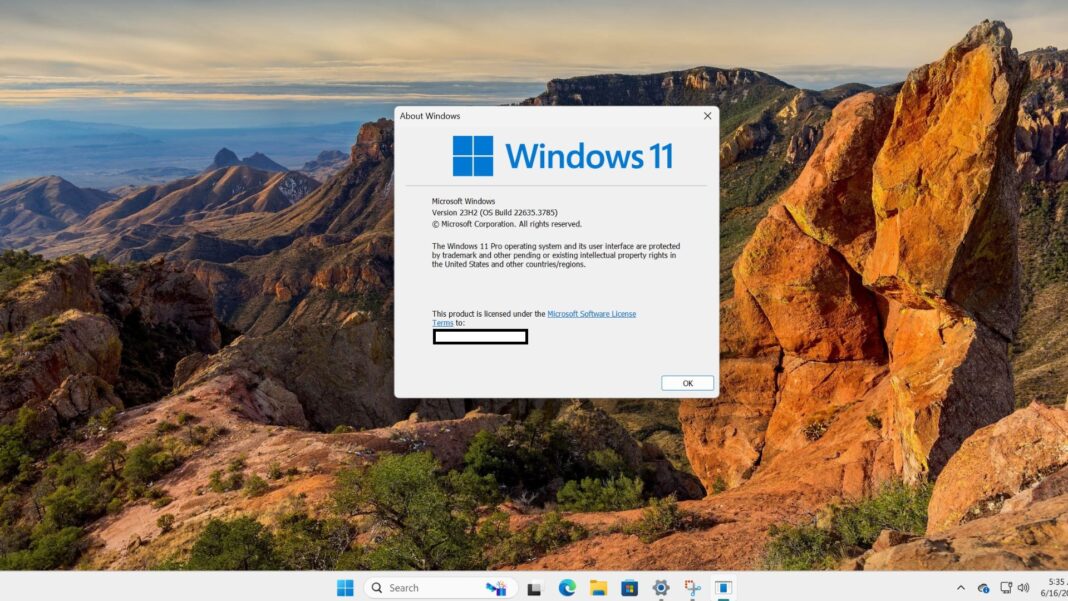The height and width of the screenshot is (601, 1068).
Task: Select the active app on the taskbar
Action: (723, 587)
